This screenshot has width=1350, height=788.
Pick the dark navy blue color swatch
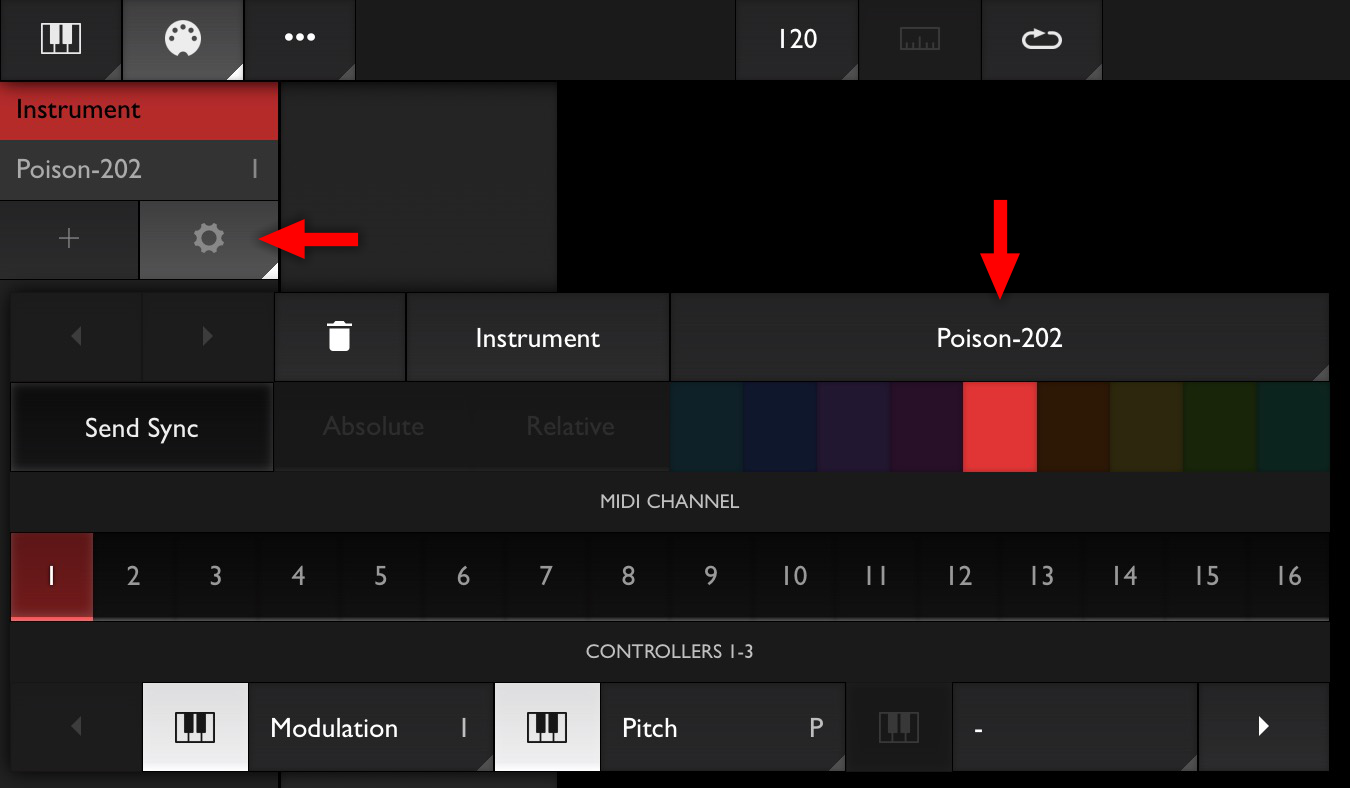click(780, 427)
